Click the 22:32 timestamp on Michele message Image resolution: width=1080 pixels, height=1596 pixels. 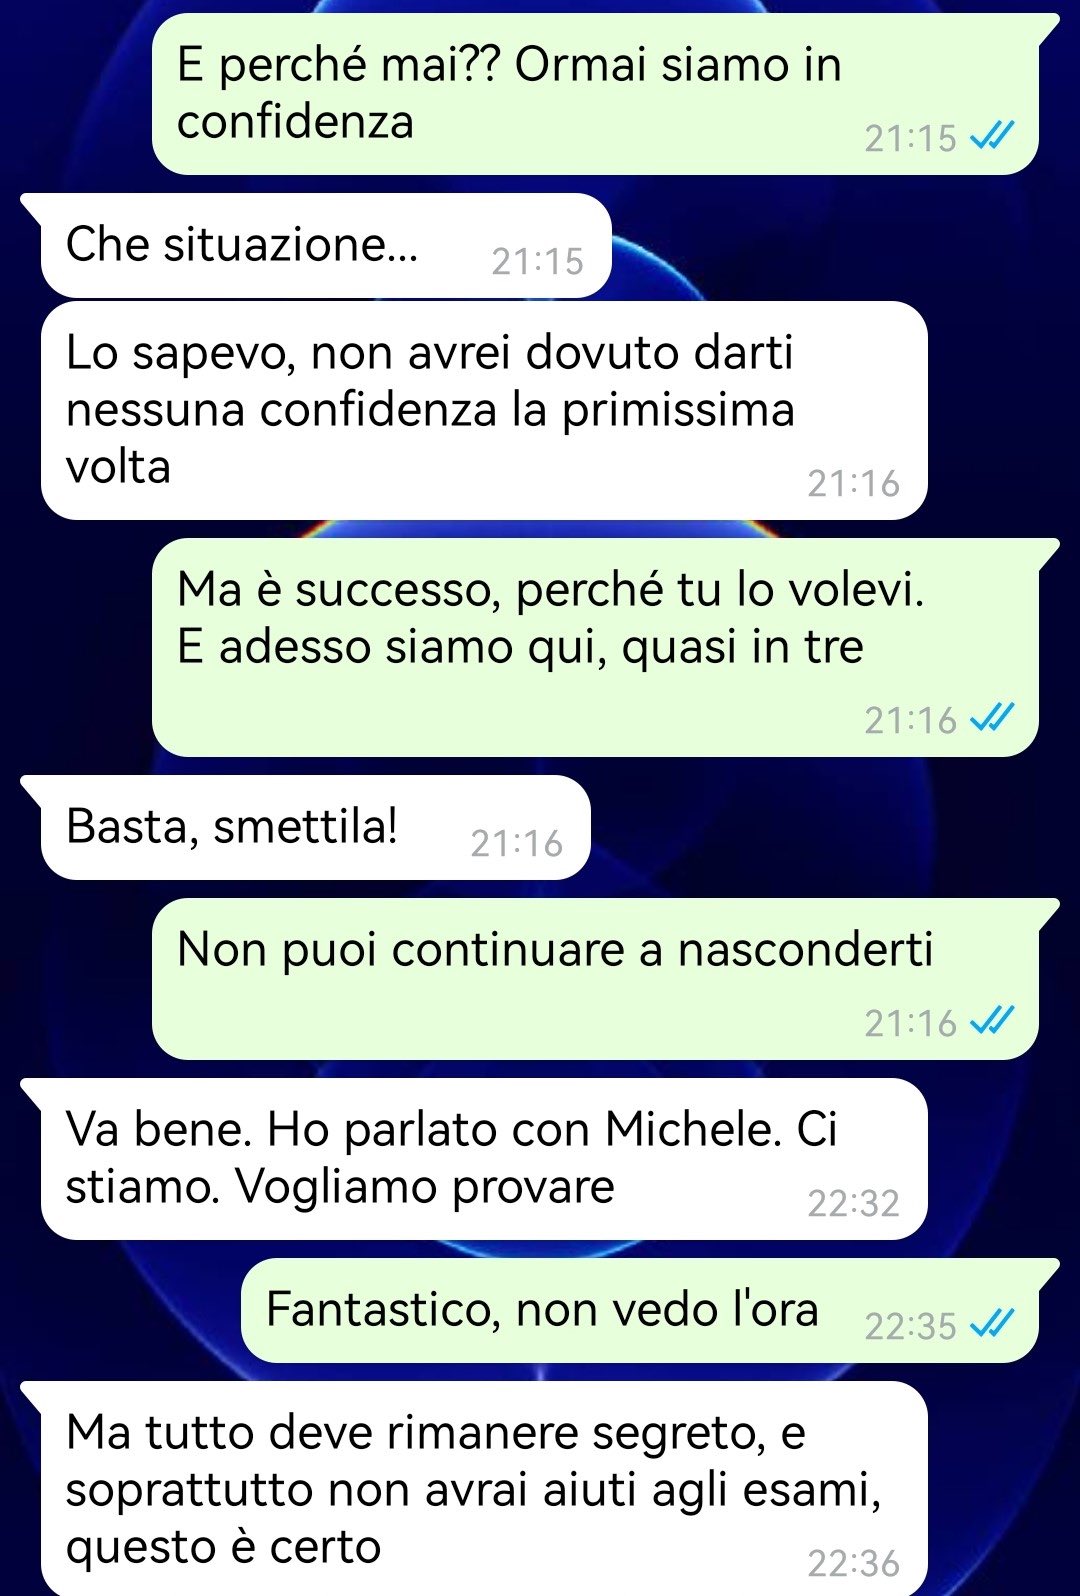point(853,1203)
